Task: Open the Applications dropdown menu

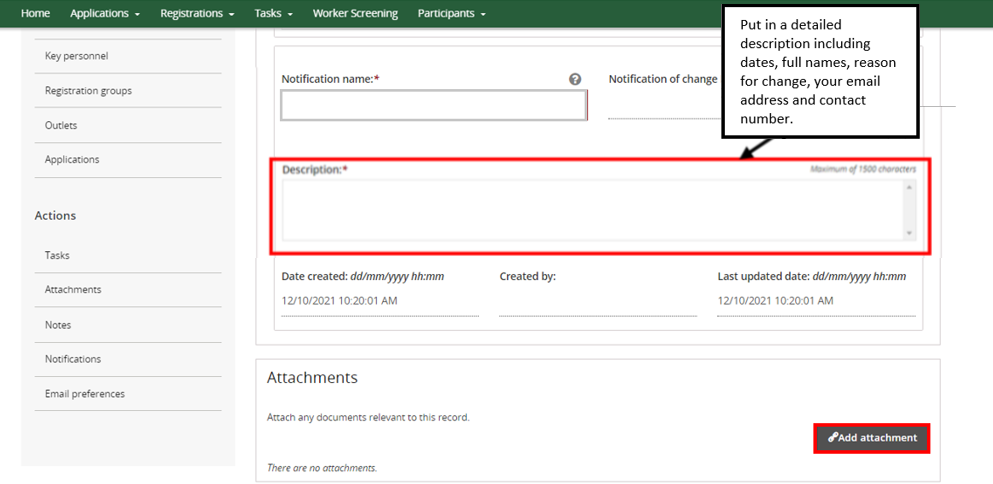Action: 104,13
